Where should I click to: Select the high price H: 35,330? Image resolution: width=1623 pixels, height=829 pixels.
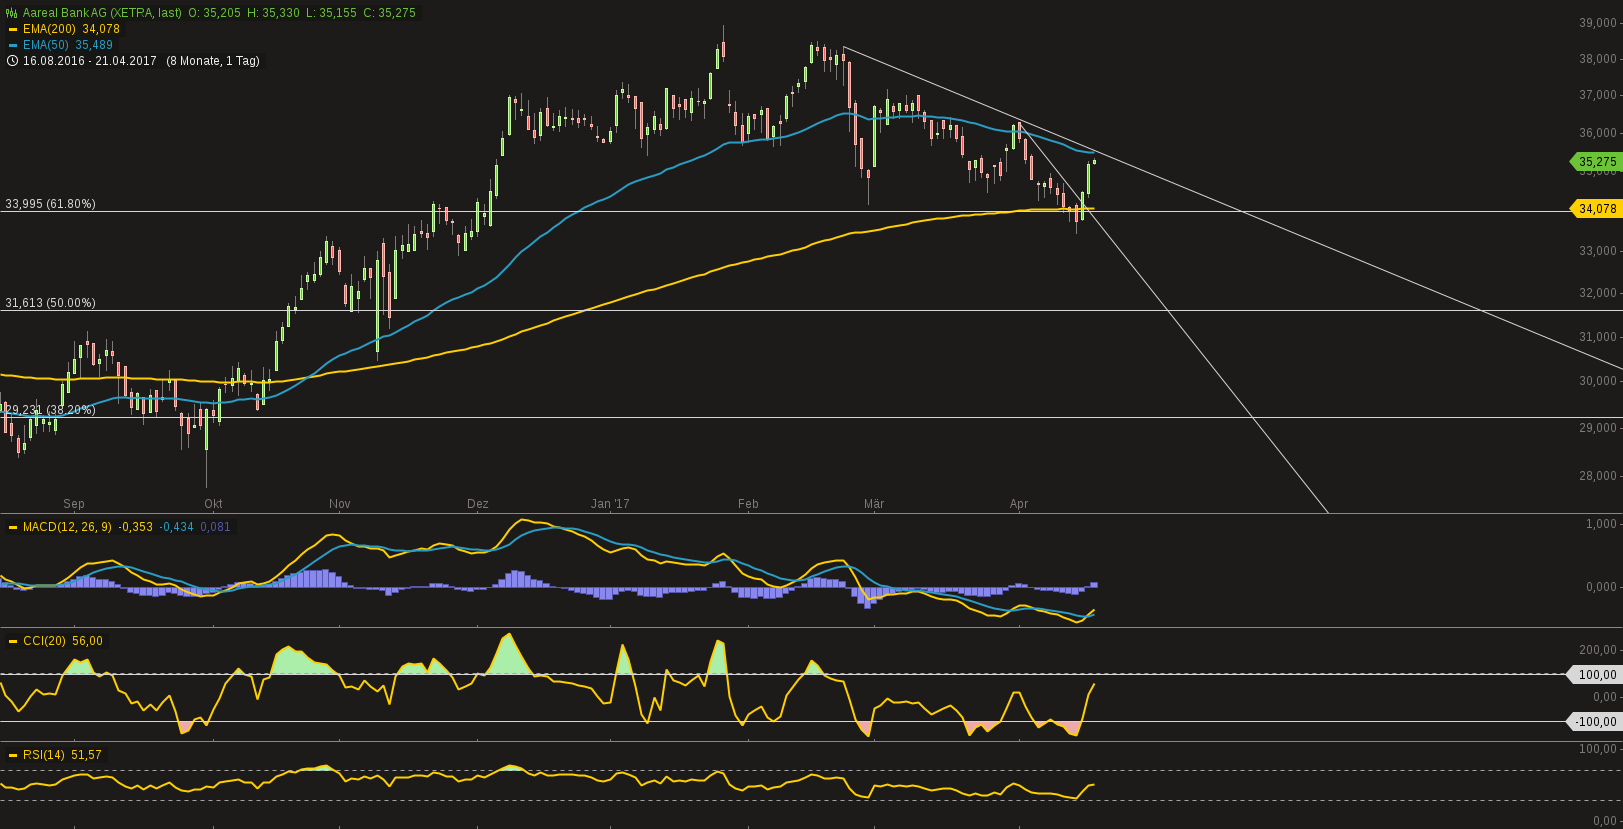click(273, 13)
